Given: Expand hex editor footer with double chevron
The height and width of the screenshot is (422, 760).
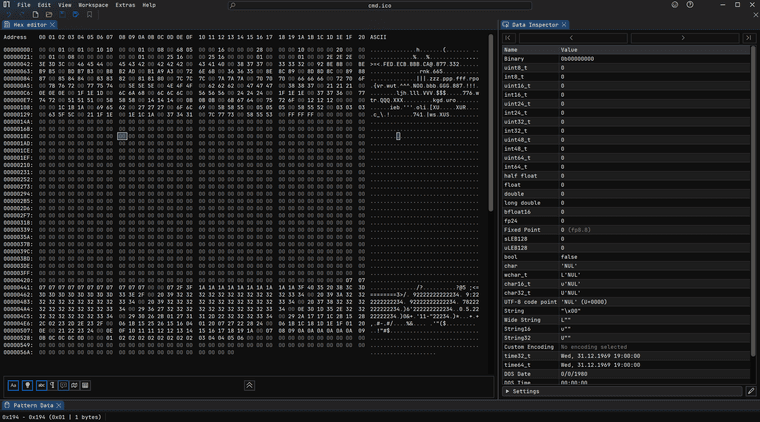Looking at the screenshot, I should point(249,384).
